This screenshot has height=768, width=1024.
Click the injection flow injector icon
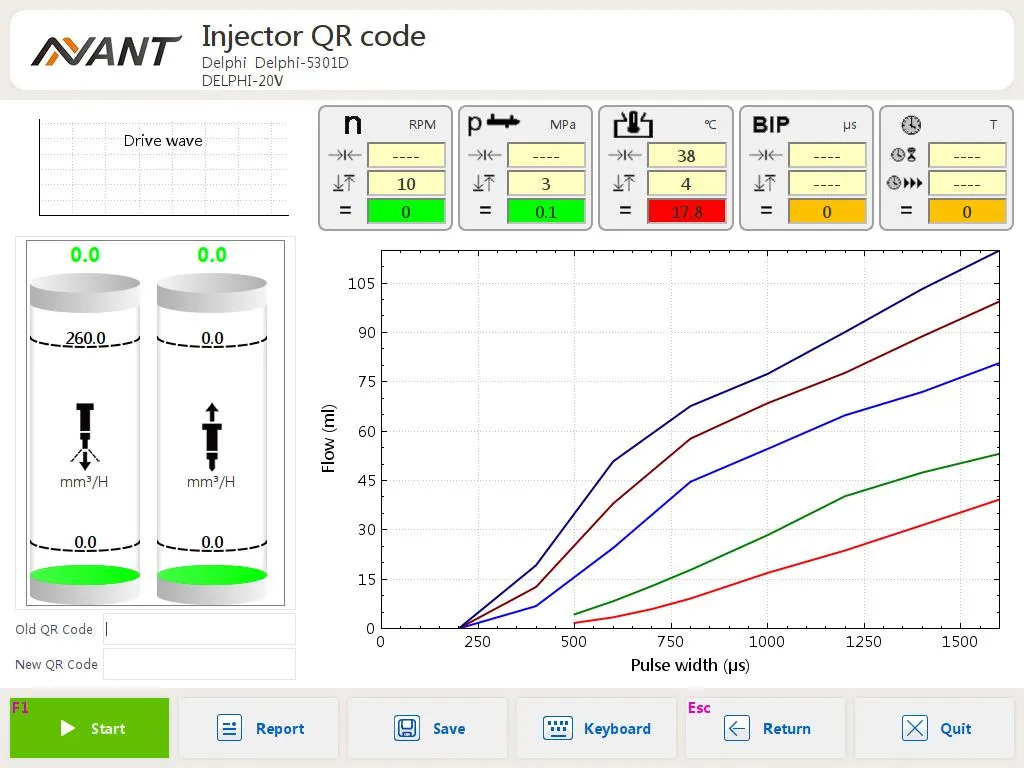(x=85, y=436)
